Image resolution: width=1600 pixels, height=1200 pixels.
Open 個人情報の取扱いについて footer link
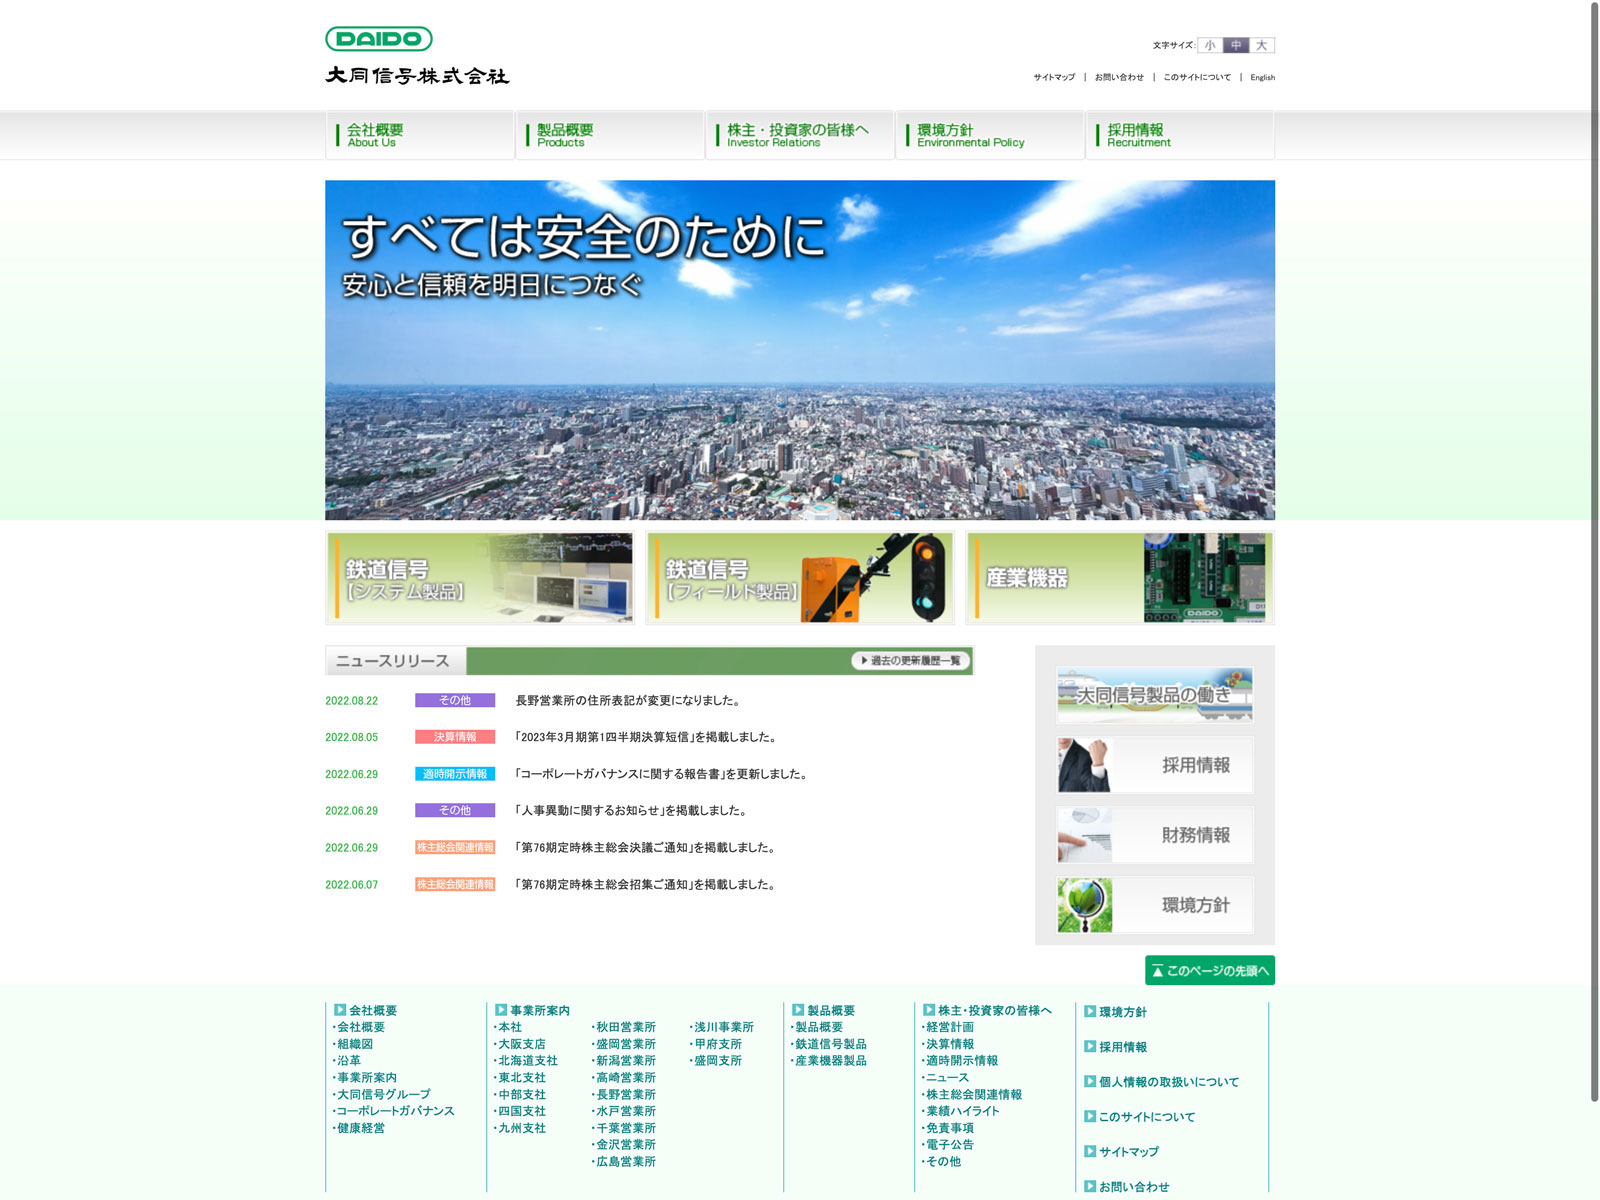(1168, 1082)
